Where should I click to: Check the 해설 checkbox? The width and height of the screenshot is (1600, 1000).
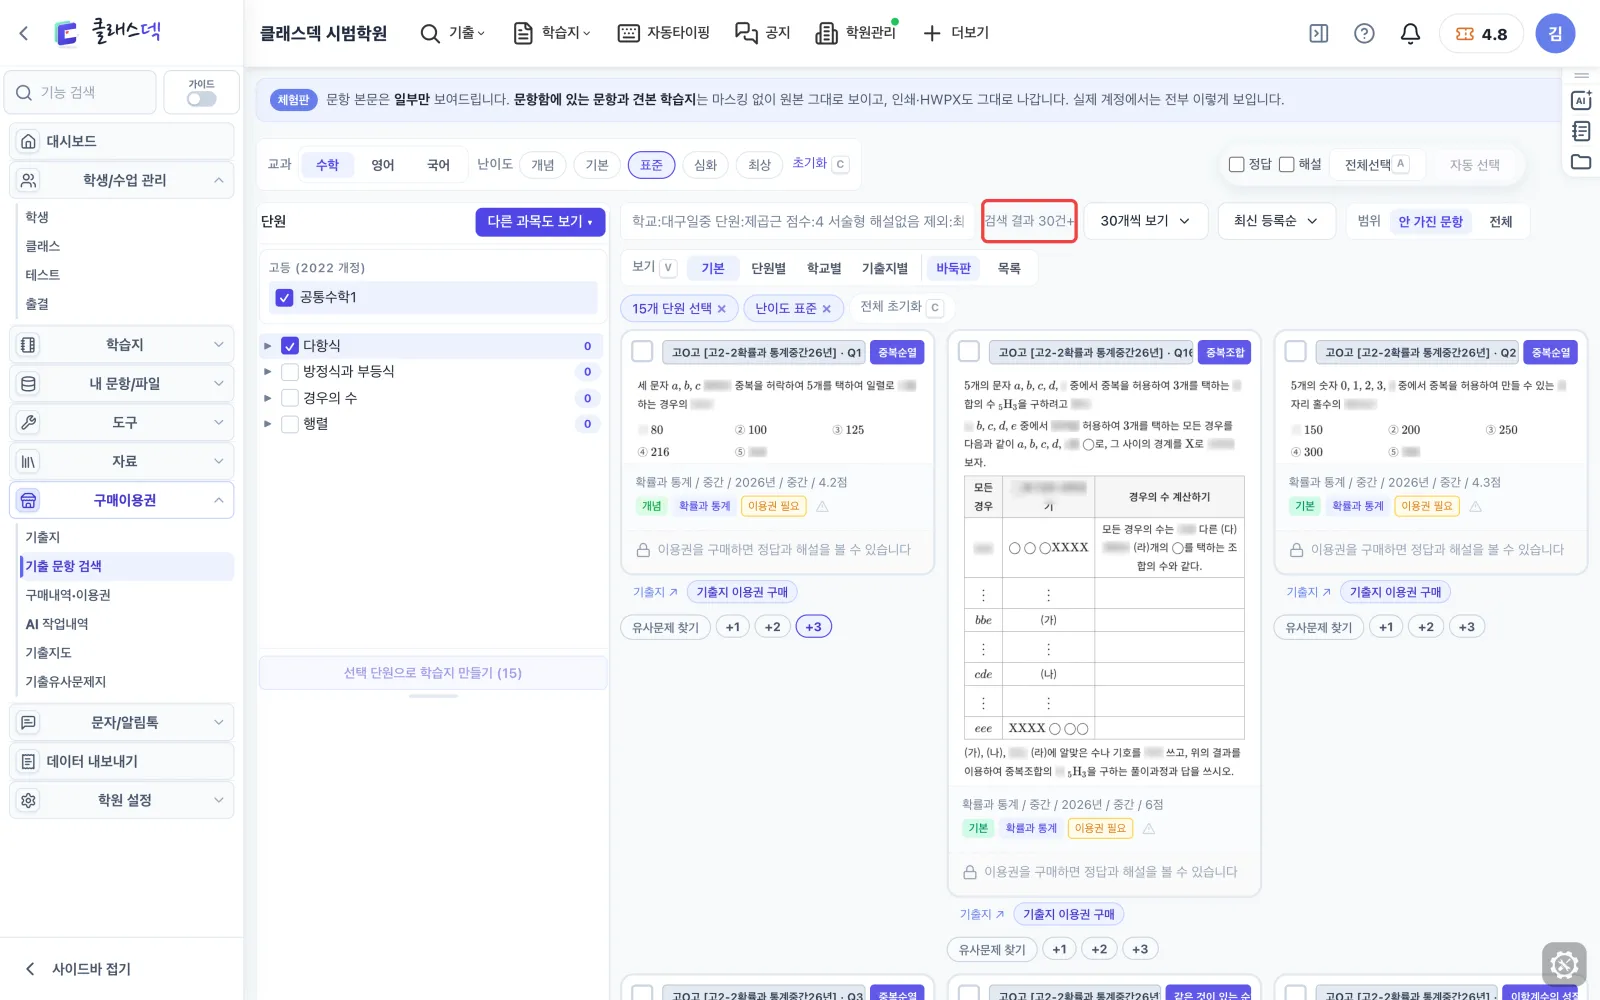coord(1287,164)
